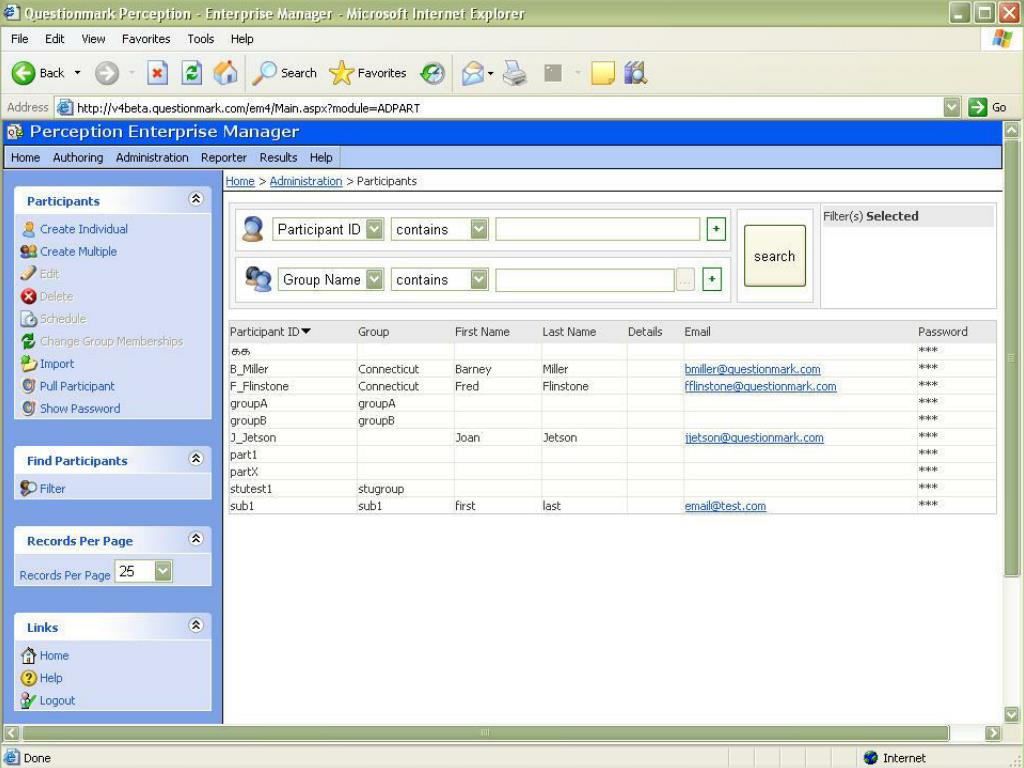Open the Back button history dropdown arrow
The width and height of the screenshot is (1024, 768).
pos(77,73)
